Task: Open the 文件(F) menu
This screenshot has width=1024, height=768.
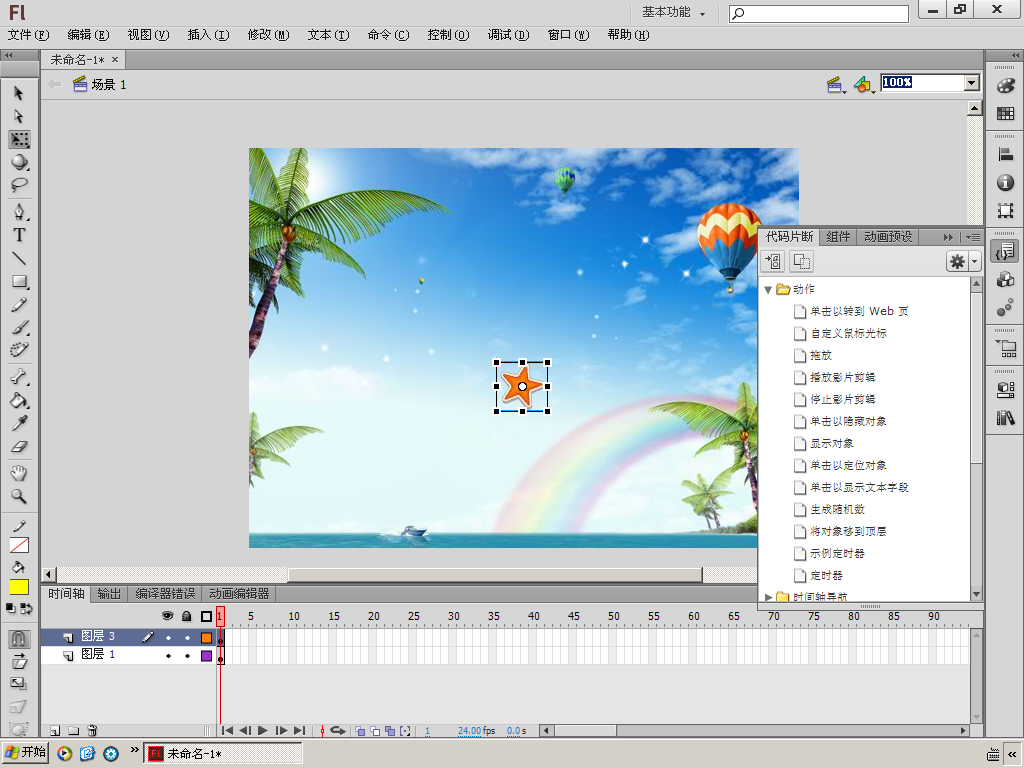Action: point(28,35)
